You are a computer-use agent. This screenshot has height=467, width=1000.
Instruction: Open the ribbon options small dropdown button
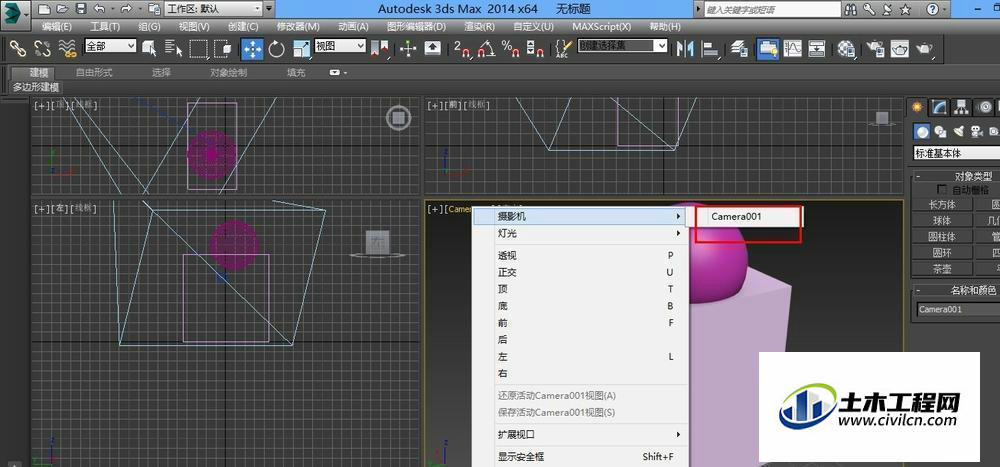pos(338,73)
